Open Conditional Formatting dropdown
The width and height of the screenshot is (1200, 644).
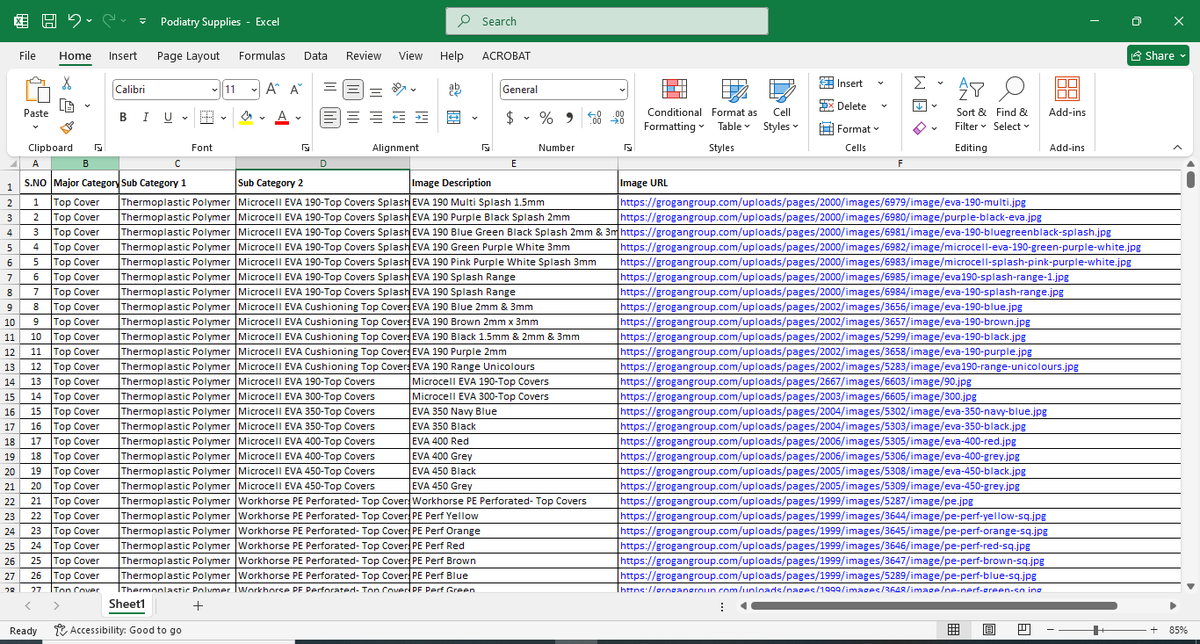tap(674, 105)
